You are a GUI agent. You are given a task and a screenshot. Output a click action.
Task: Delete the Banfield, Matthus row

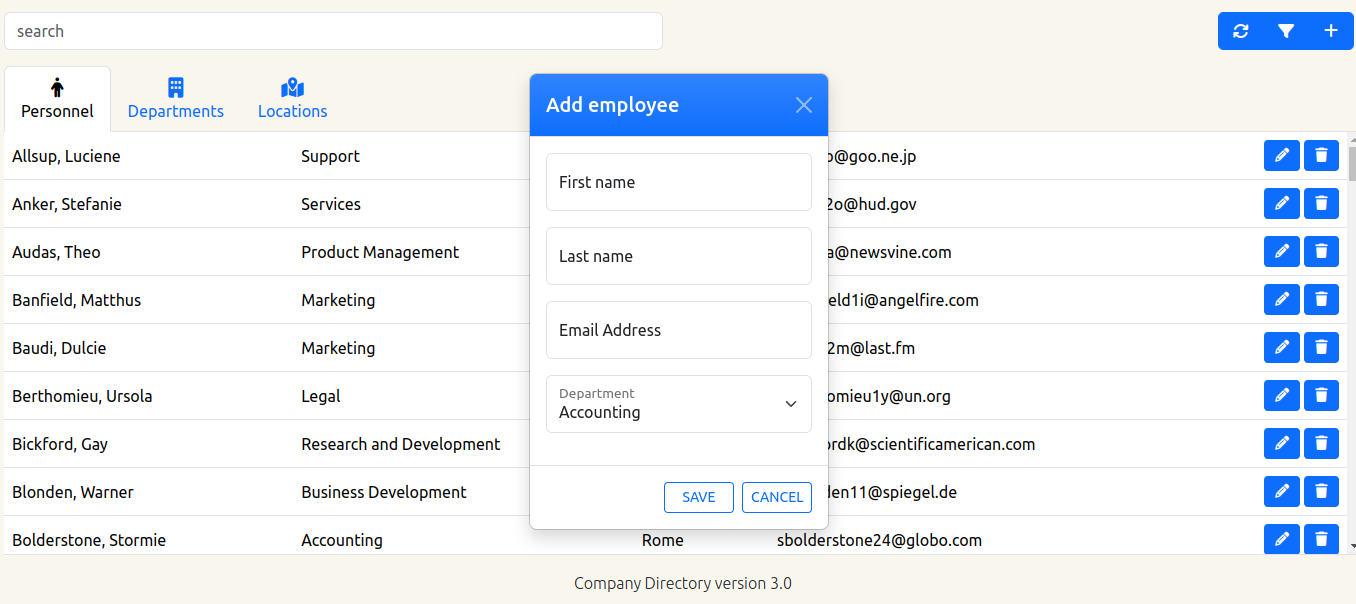(x=1321, y=300)
